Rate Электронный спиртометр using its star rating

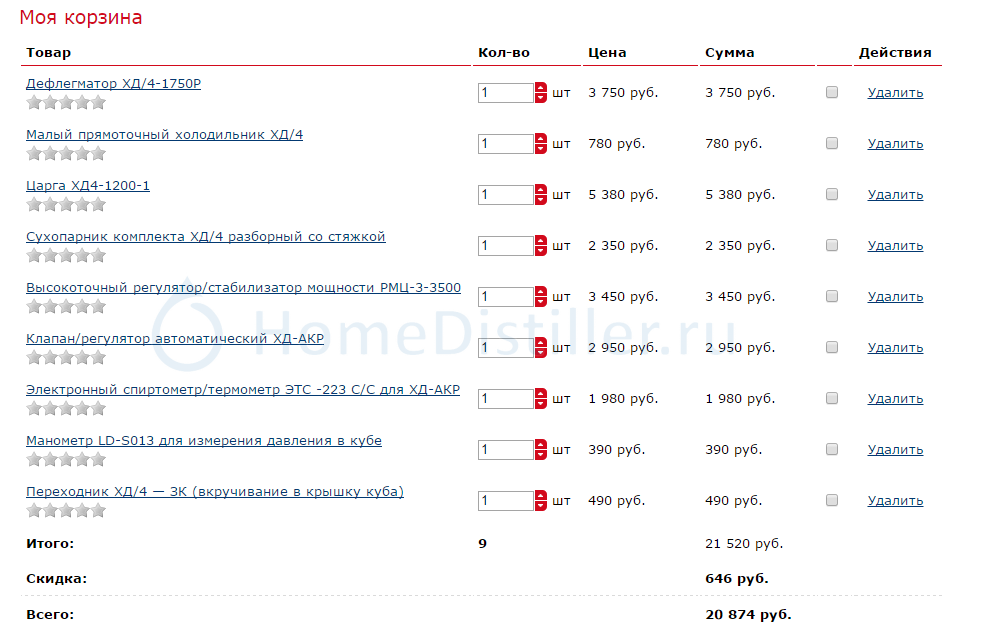pos(66,409)
